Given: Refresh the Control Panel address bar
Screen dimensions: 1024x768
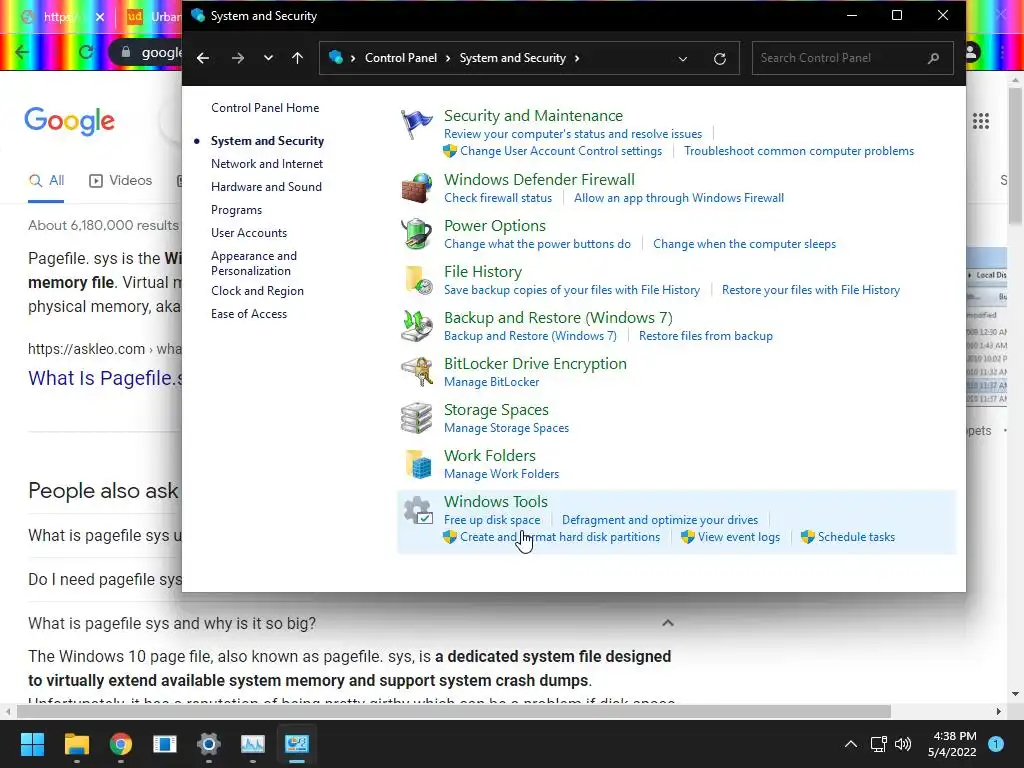Looking at the screenshot, I should pyautogui.click(x=720, y=59).
